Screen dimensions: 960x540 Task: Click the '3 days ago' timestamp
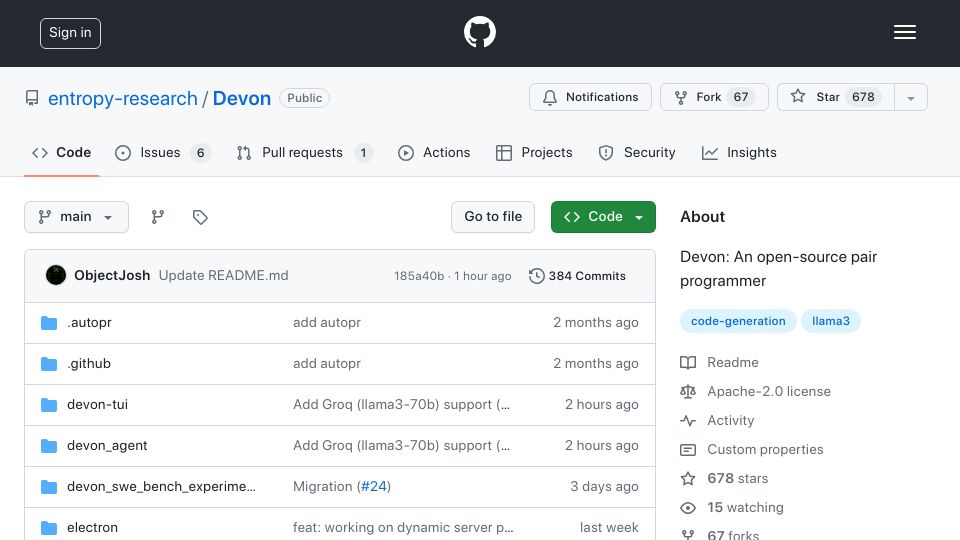pos(604,487)
